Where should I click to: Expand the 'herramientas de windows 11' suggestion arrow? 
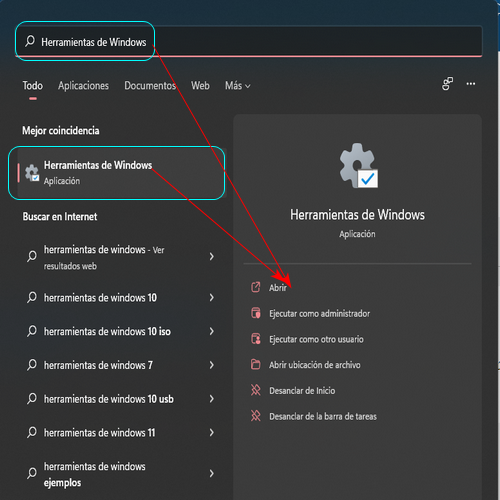212,432
